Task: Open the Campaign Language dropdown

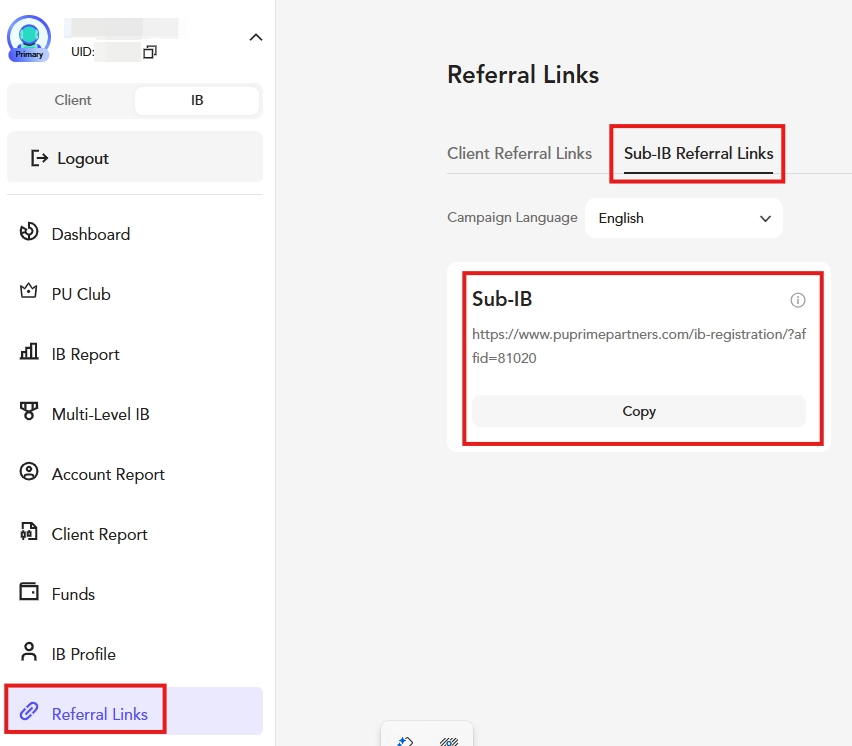Action: coord(684,218)
